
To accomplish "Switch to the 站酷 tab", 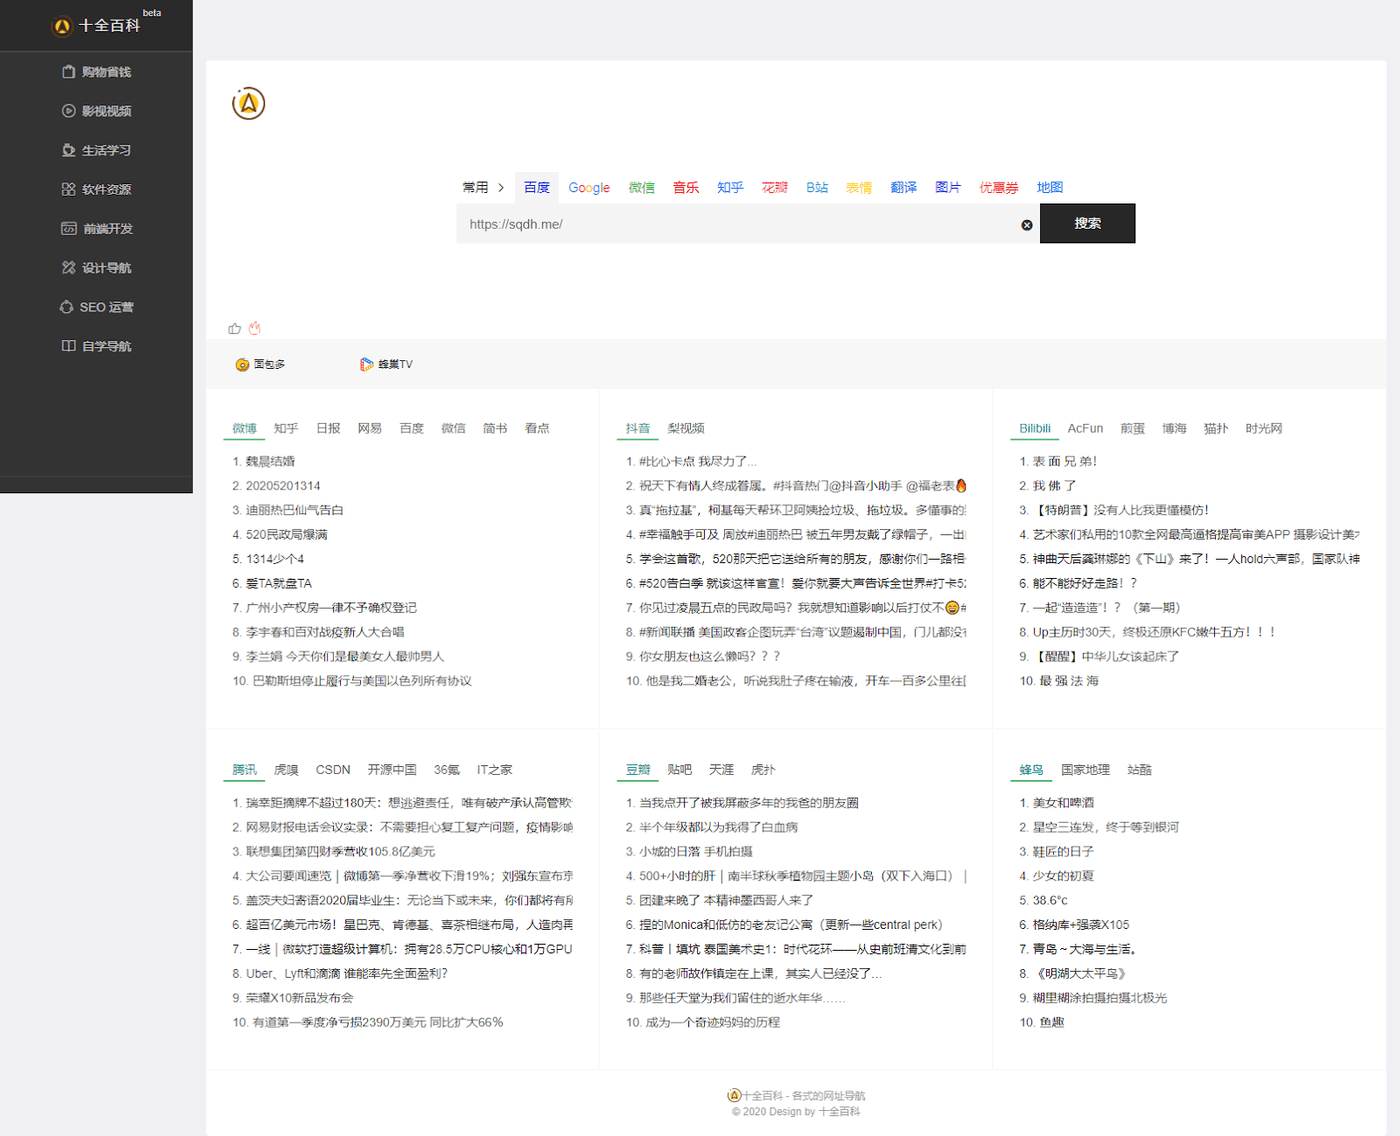I will 1140,770.
